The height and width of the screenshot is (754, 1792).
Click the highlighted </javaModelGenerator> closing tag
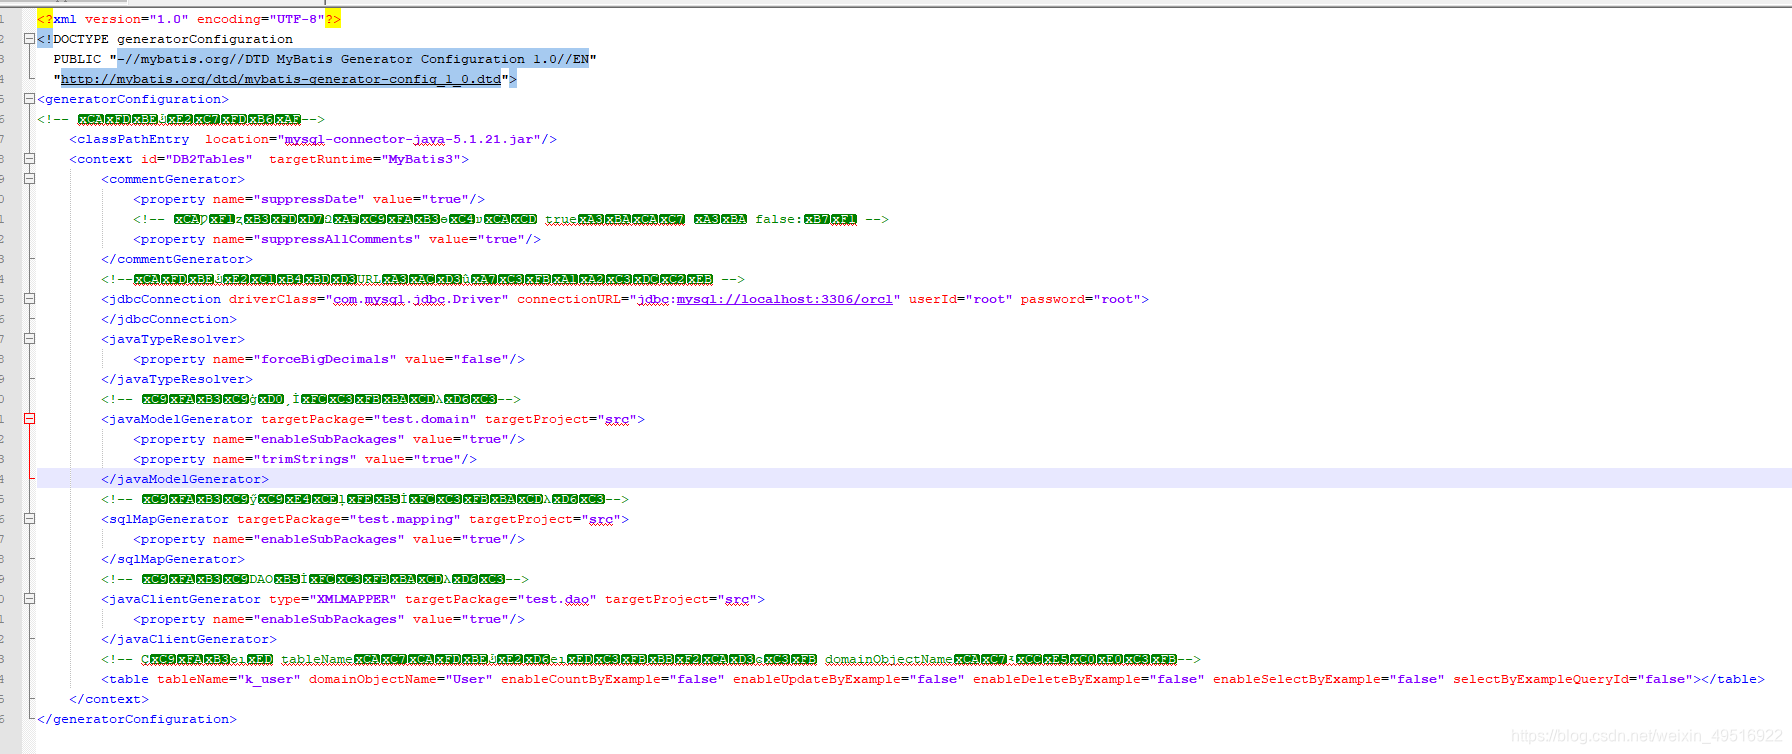[x=185, y=479]
